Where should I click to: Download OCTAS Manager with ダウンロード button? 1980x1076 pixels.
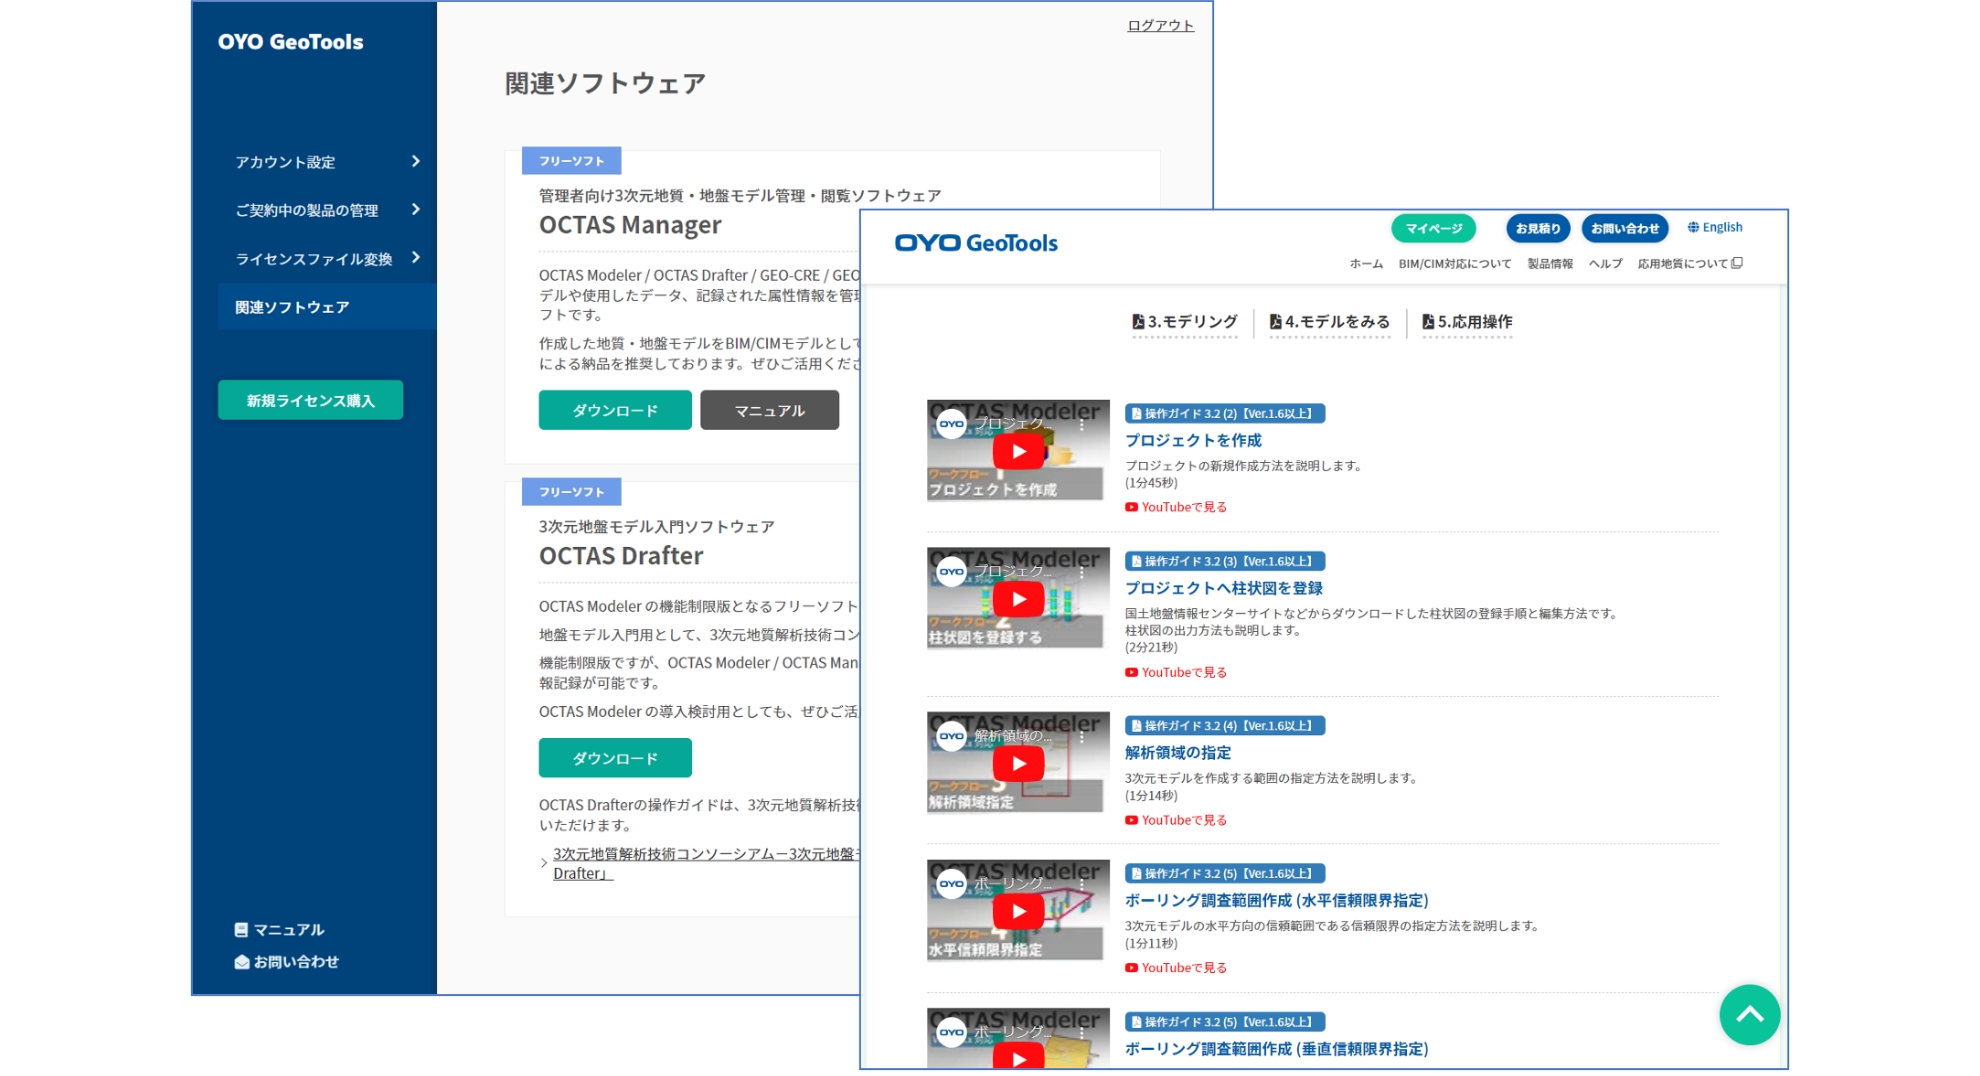(614, 410)
